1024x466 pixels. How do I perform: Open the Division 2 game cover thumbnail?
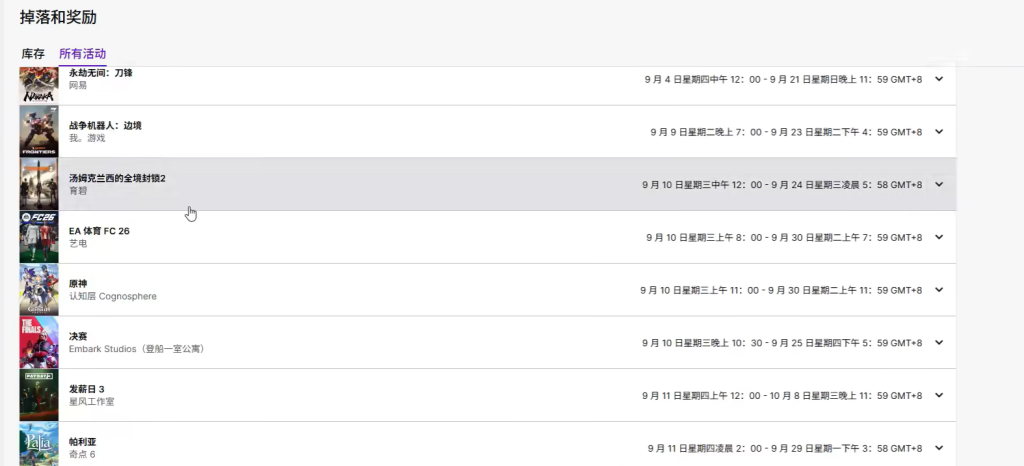point(39,184)
